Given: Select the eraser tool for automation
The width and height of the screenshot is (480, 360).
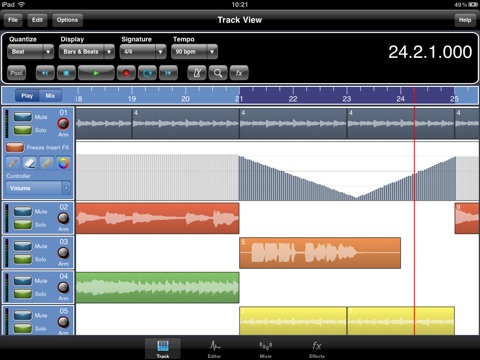Looking at the screenshot, I should pyautogui.click(x=30, y=163).
